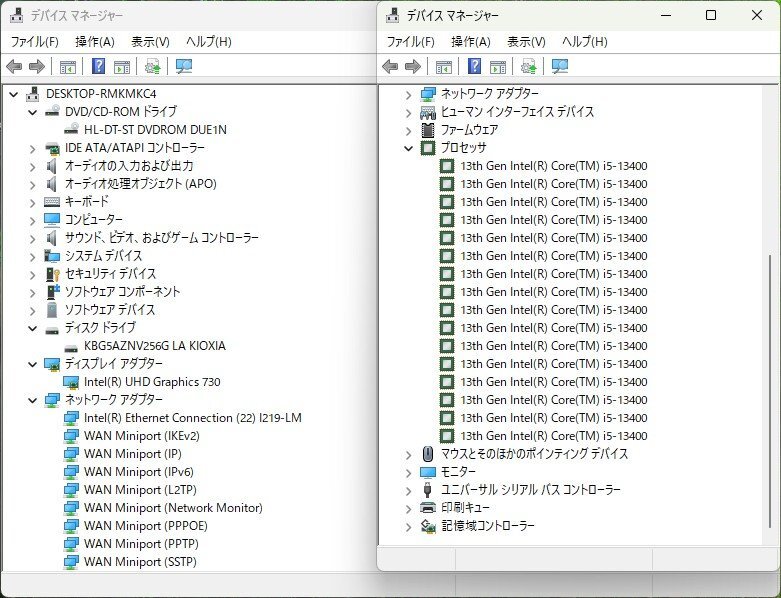Screen dimensions: 781x598
Task: Select the ファームウェア category icon
Action: point(428,130)
